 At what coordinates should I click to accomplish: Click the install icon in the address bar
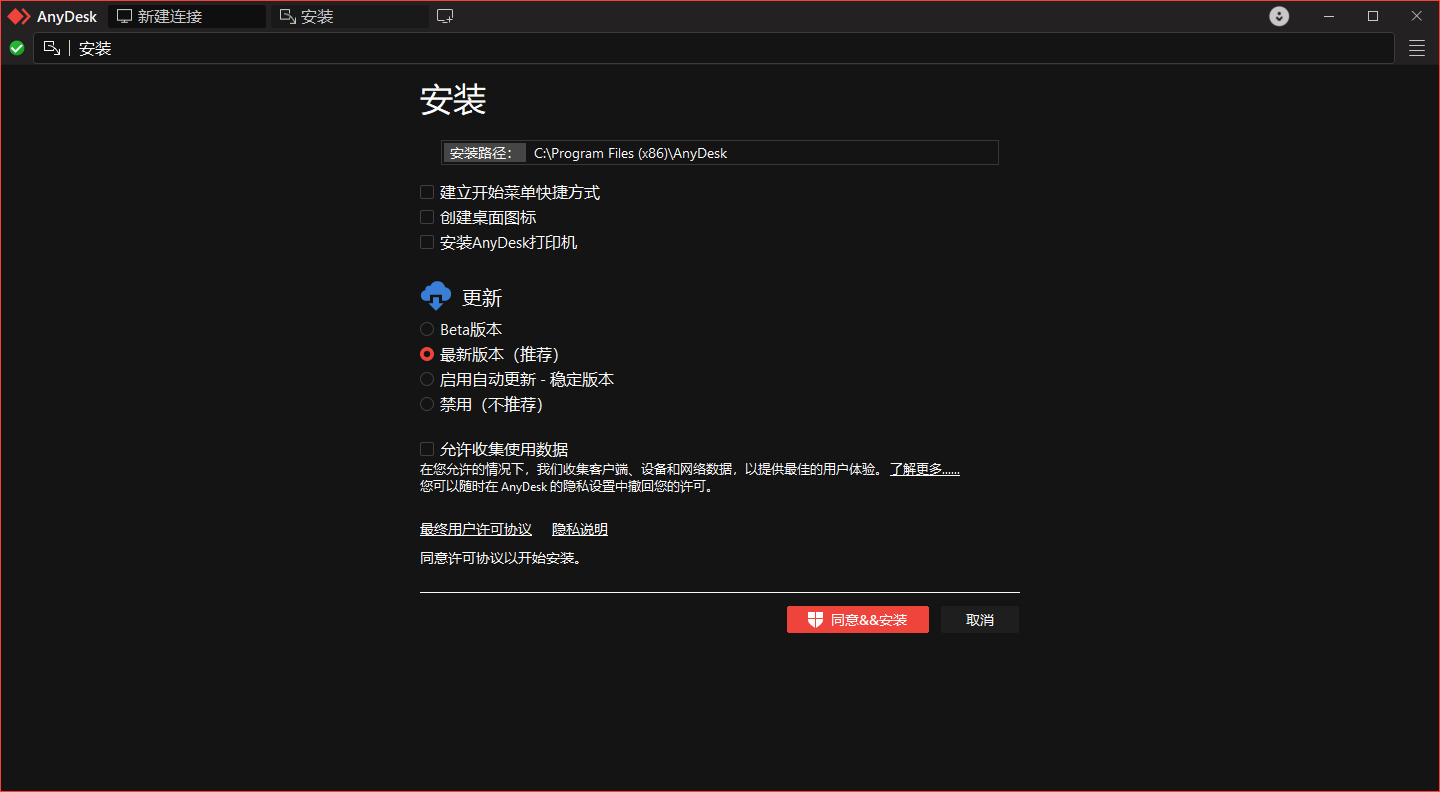point(52,48)
